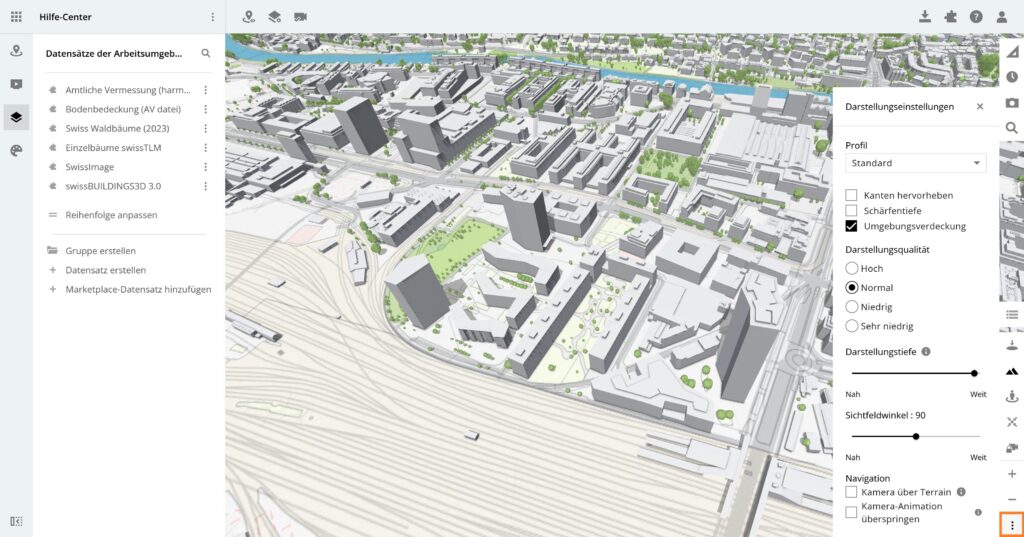Screen dimensions: 1024x537
Task: Open the Hilfe-Center three-dot menu
Action: pyautogui.click(x=212, y=17)
